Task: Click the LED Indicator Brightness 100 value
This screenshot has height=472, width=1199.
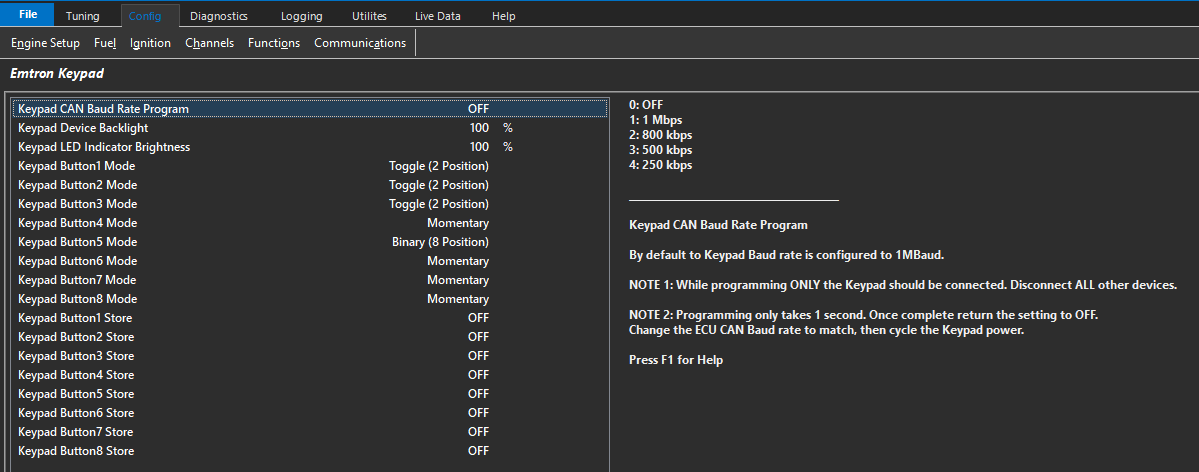Action: pyautogui.click(x=479, y=147)
